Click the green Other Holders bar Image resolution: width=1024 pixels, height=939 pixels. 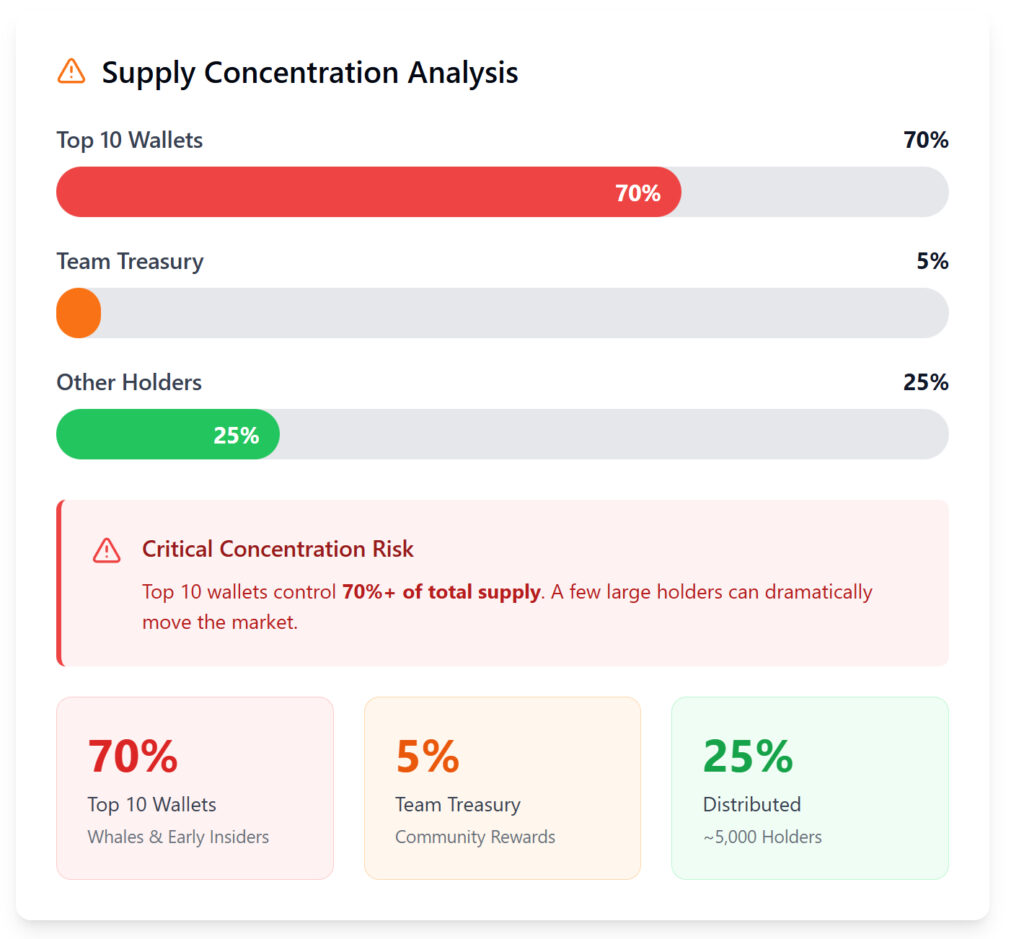(167, 434)
